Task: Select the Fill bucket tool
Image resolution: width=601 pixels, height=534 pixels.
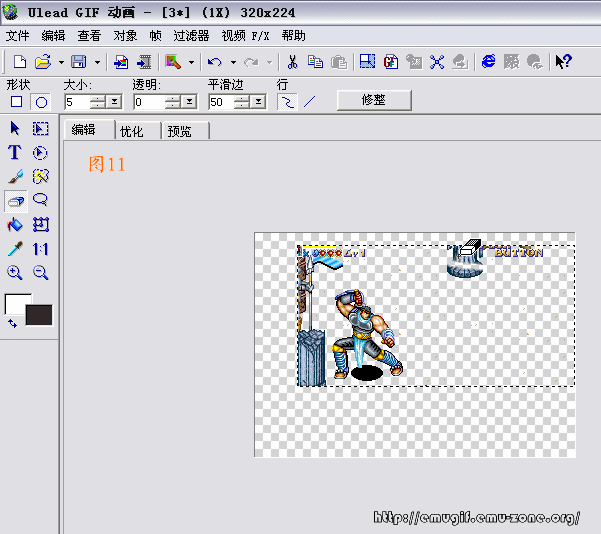Action: 15,225
